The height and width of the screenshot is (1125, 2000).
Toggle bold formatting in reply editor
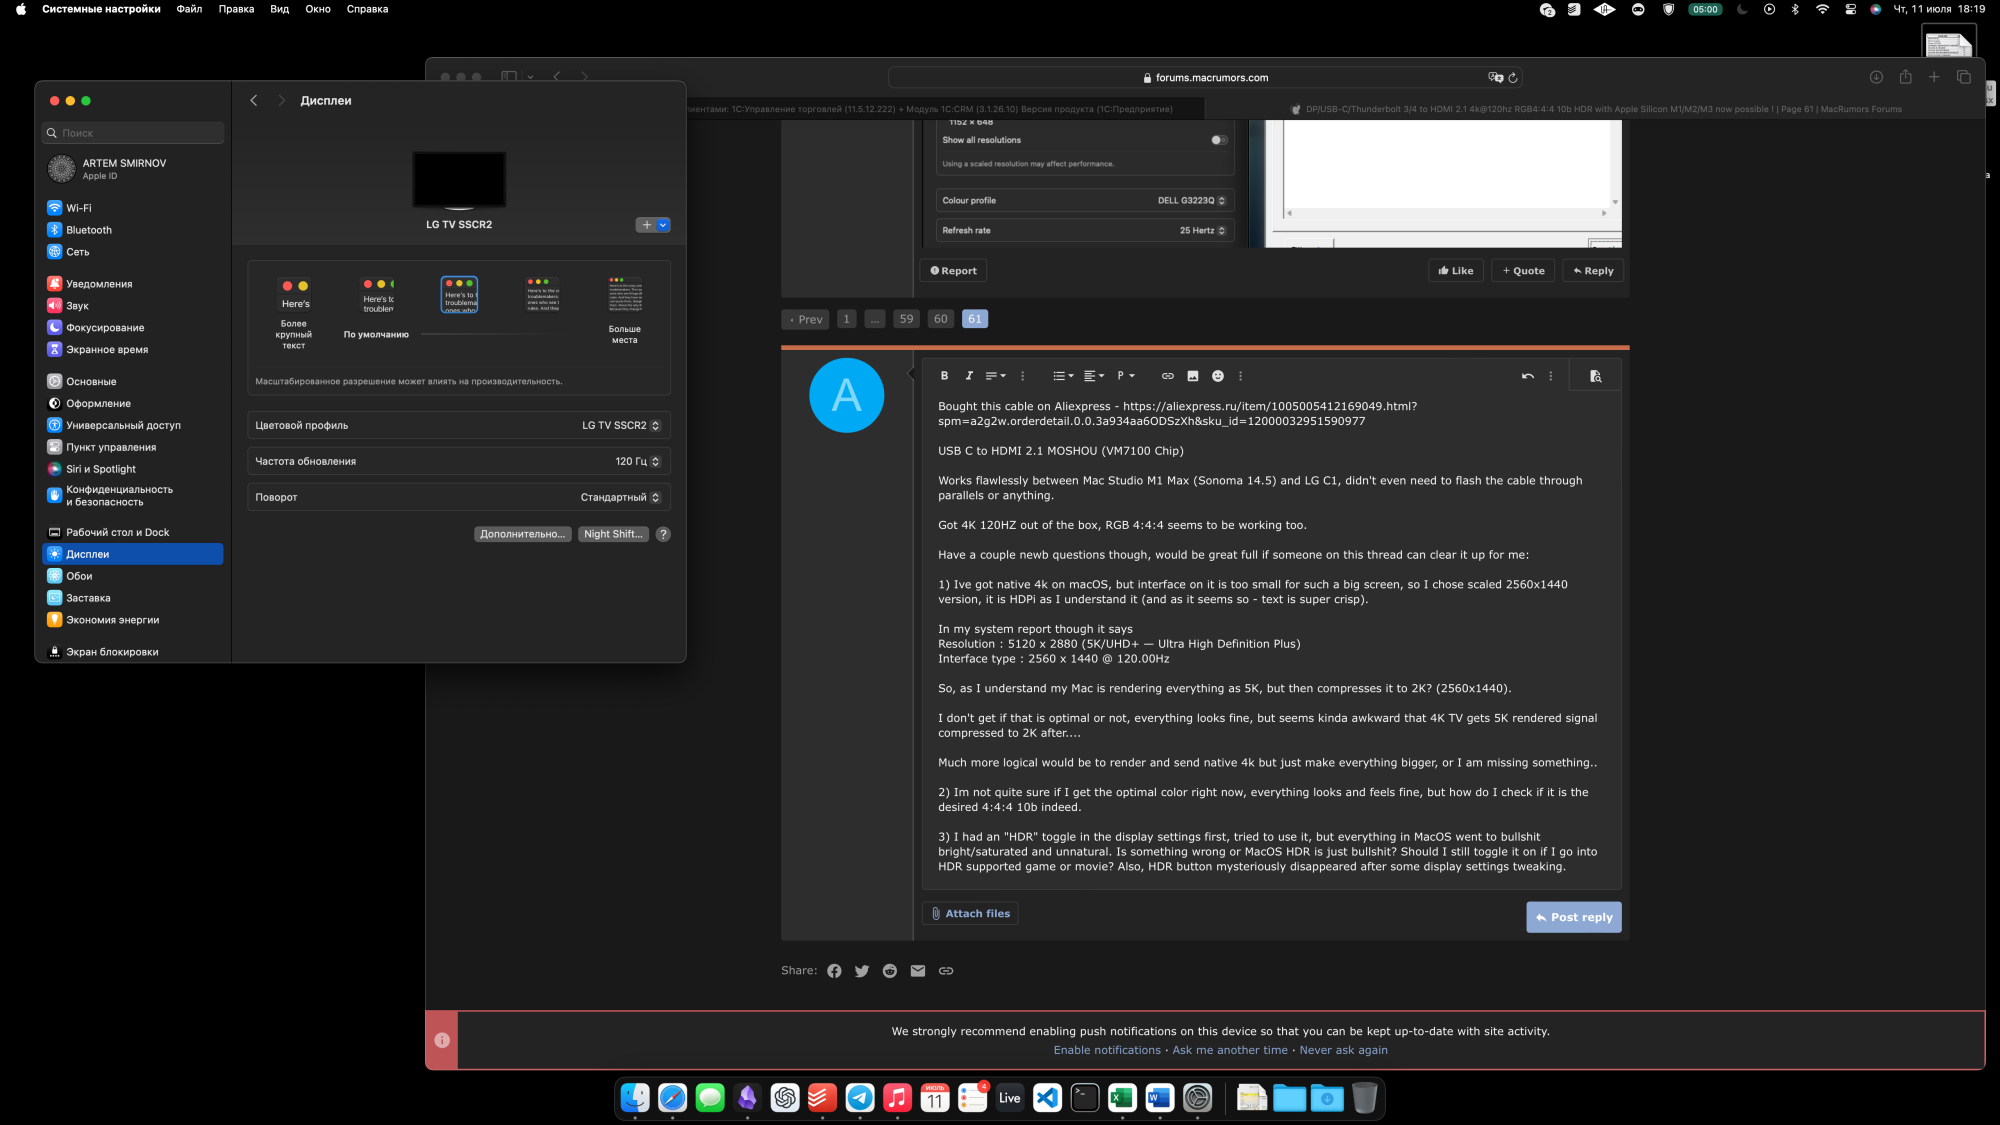click(x=944, y=376)
